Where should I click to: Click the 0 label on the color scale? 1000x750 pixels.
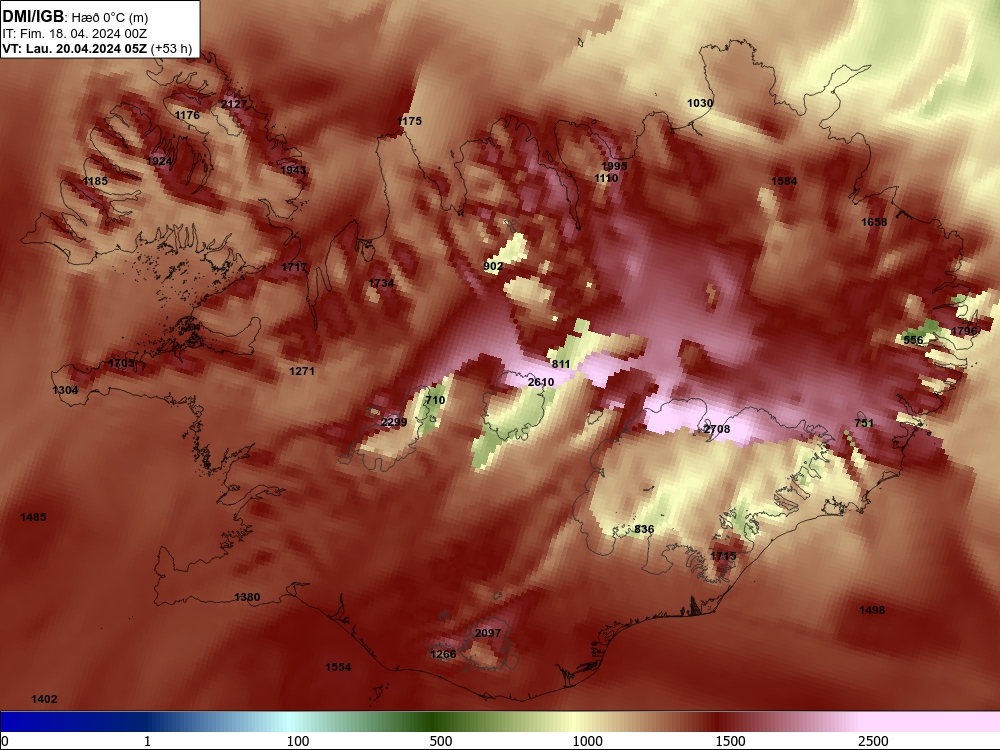tap(5, 741)
